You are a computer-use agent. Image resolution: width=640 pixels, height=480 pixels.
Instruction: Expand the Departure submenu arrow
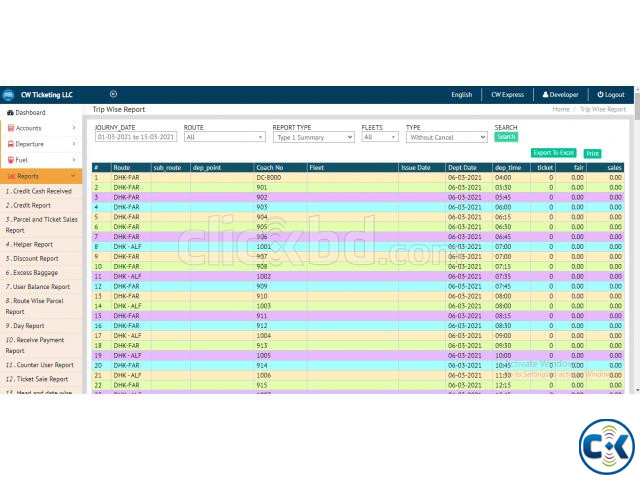(74, 144)
